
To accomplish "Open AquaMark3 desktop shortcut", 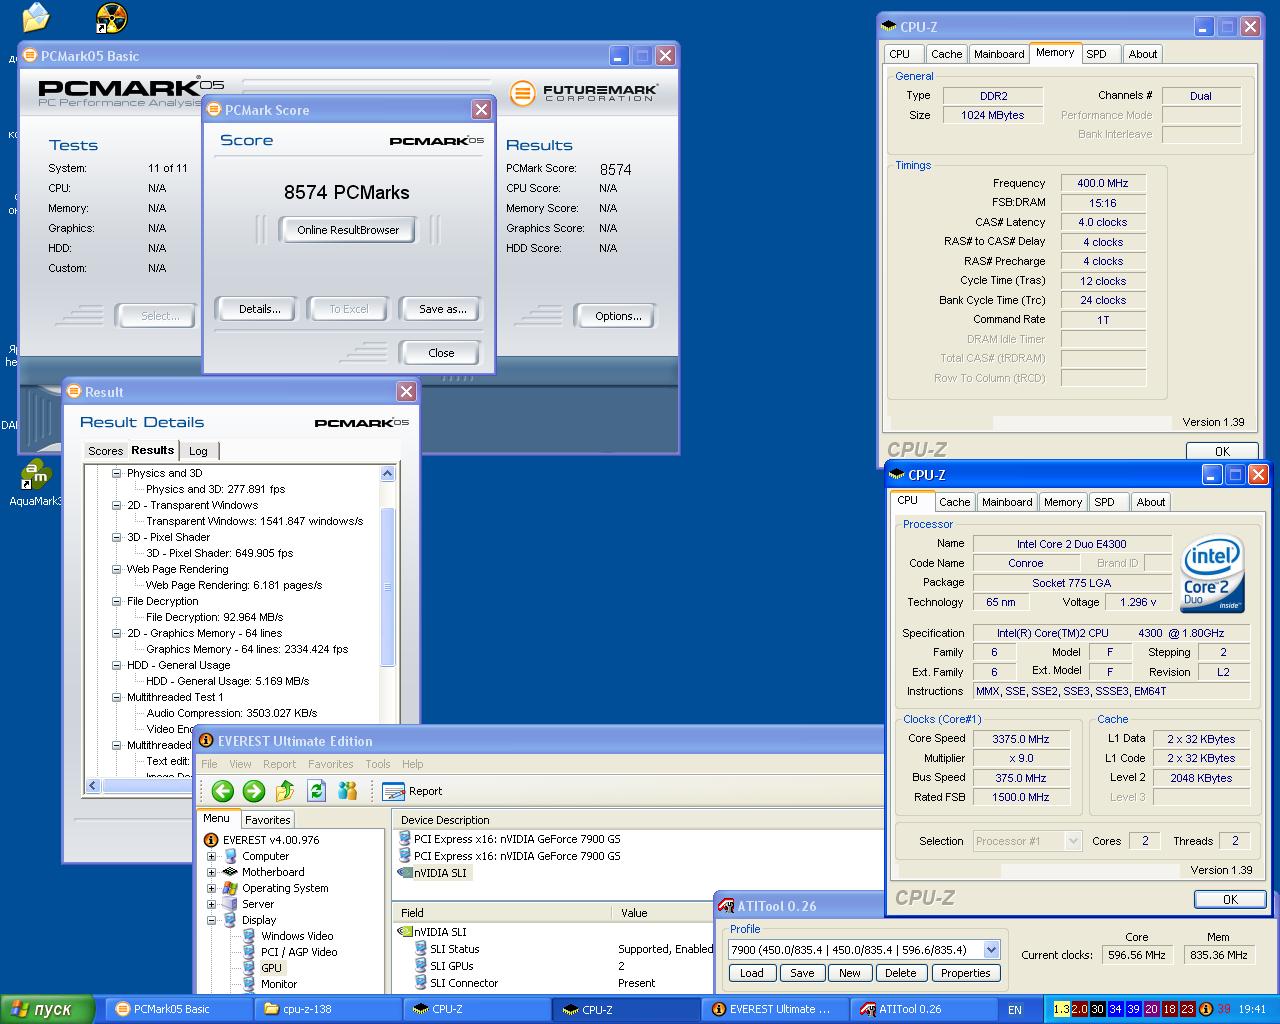I will [36, 483].
